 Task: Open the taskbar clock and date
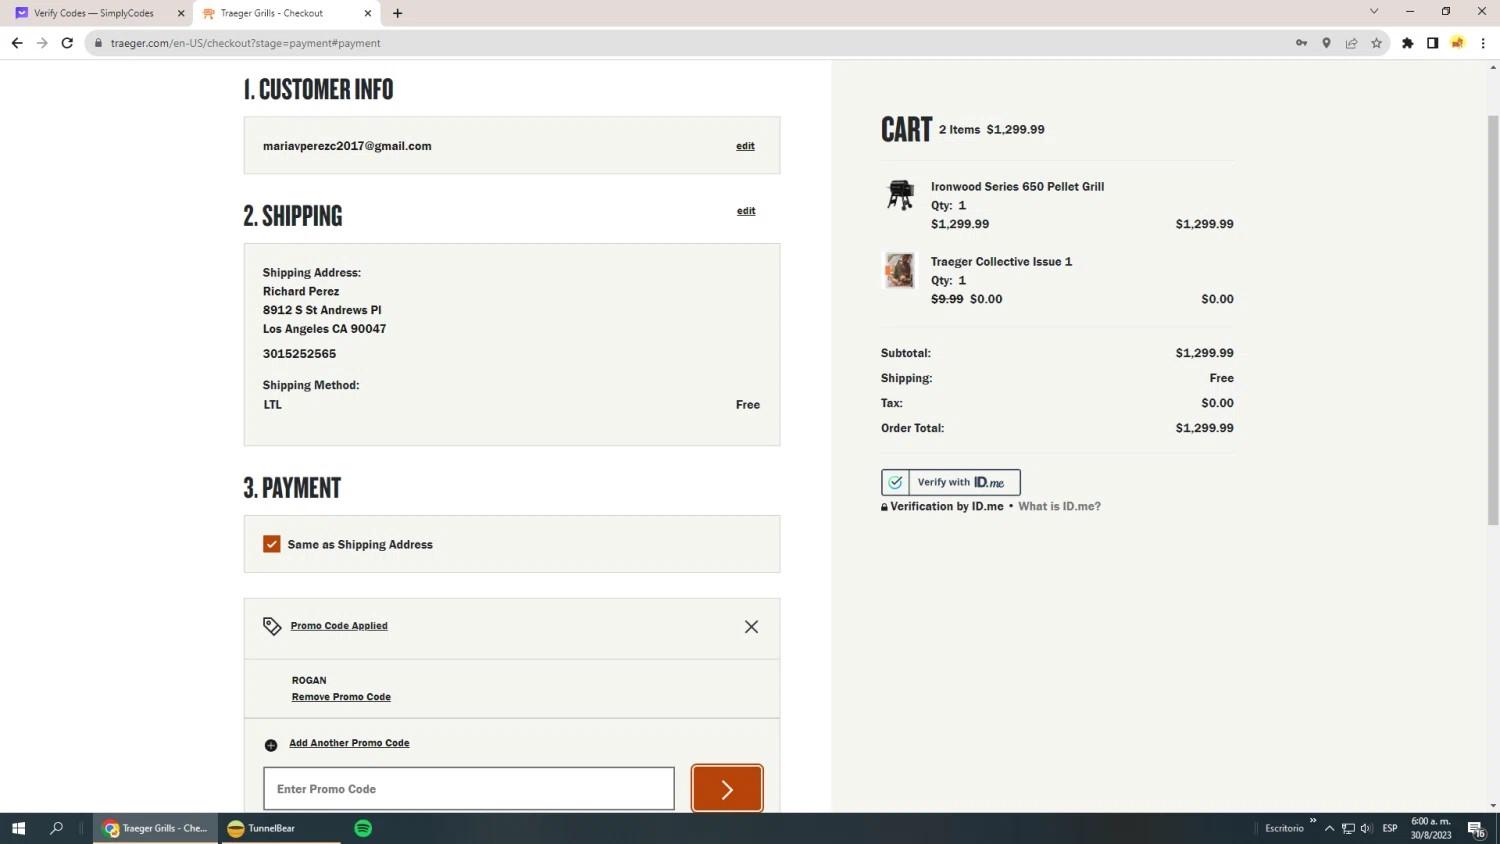[1431, 828]
